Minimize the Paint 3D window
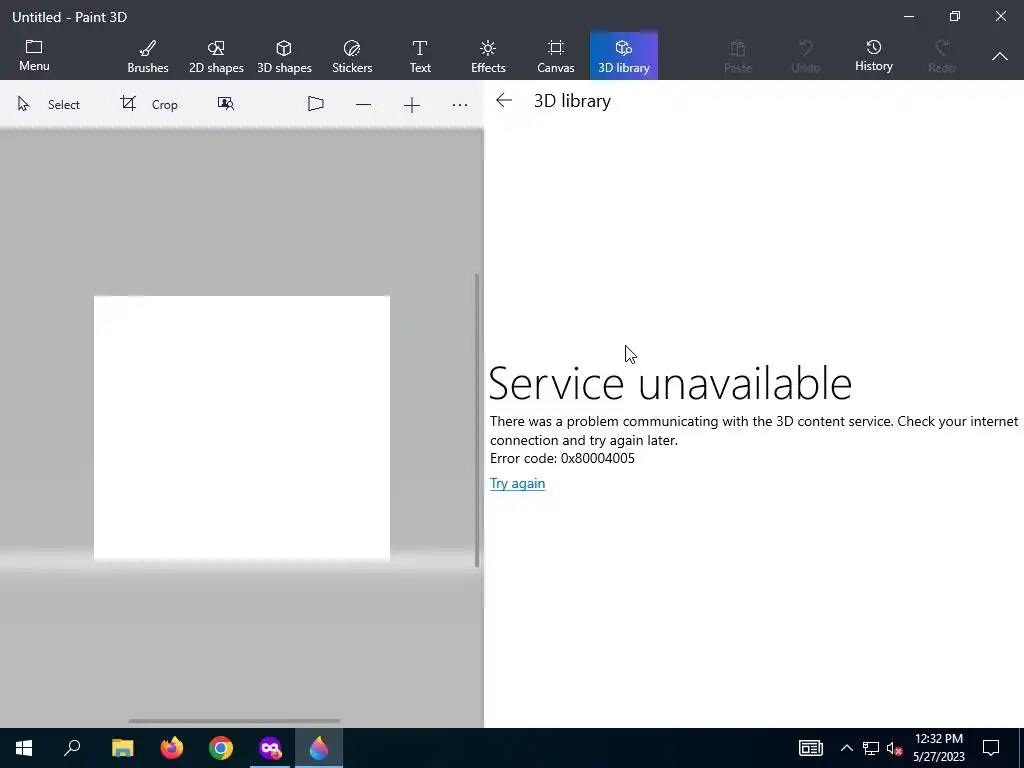This screenshot has width=1024, height=768. pos(908,16)
